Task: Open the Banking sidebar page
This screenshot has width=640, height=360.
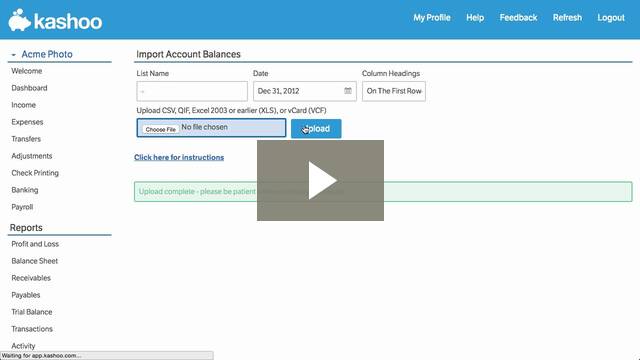Action: (25, 190)
